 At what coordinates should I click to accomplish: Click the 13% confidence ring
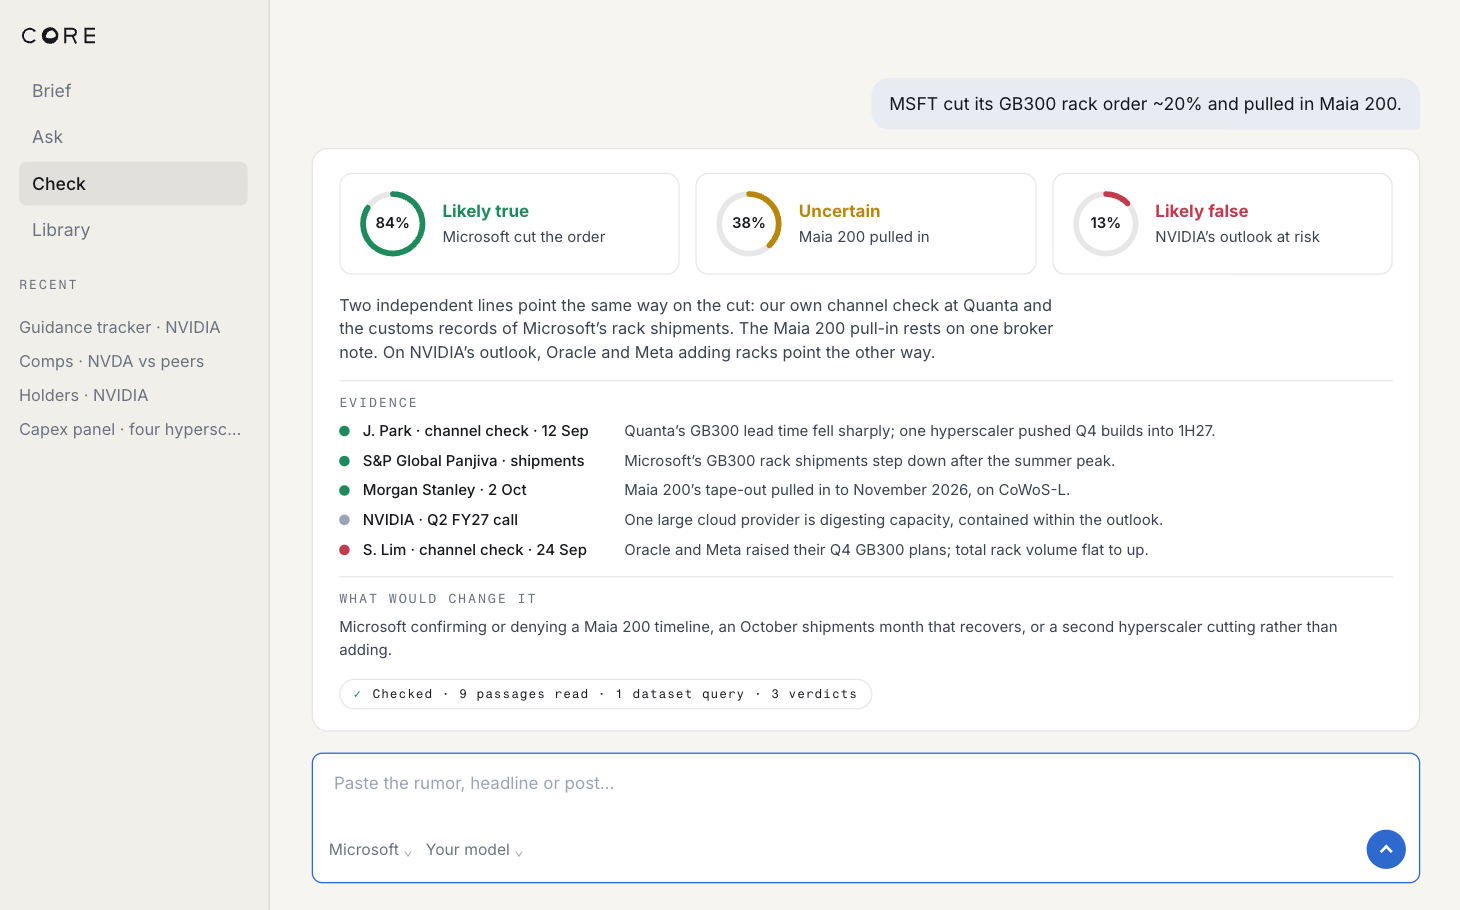point(1105,223)
